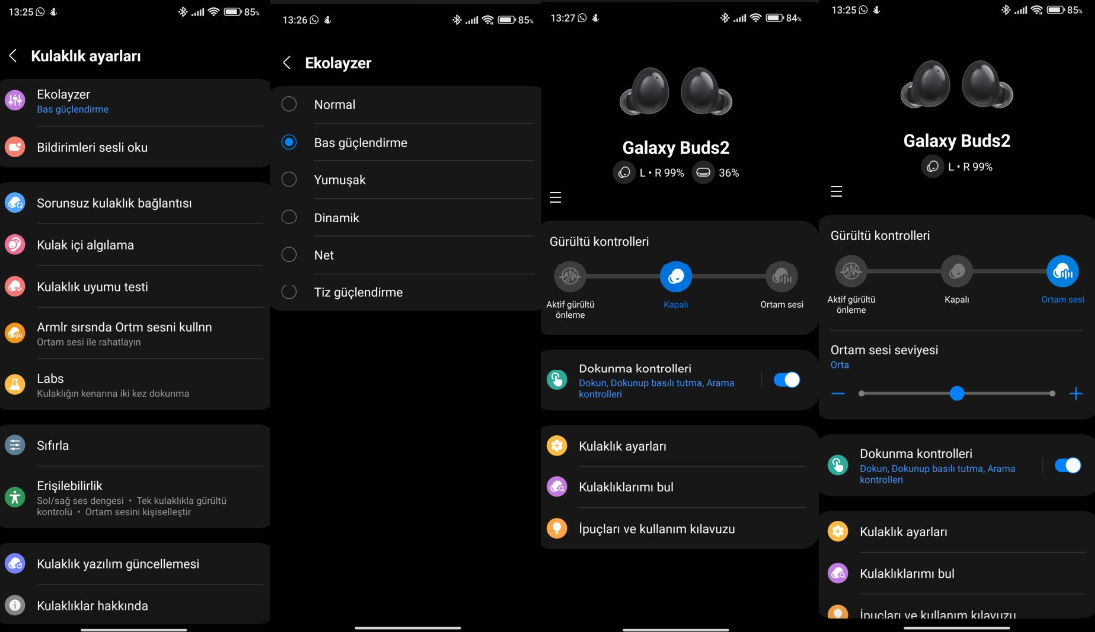
Task: Tap the Labs flask icon
Action: click(x=15, y=384)
